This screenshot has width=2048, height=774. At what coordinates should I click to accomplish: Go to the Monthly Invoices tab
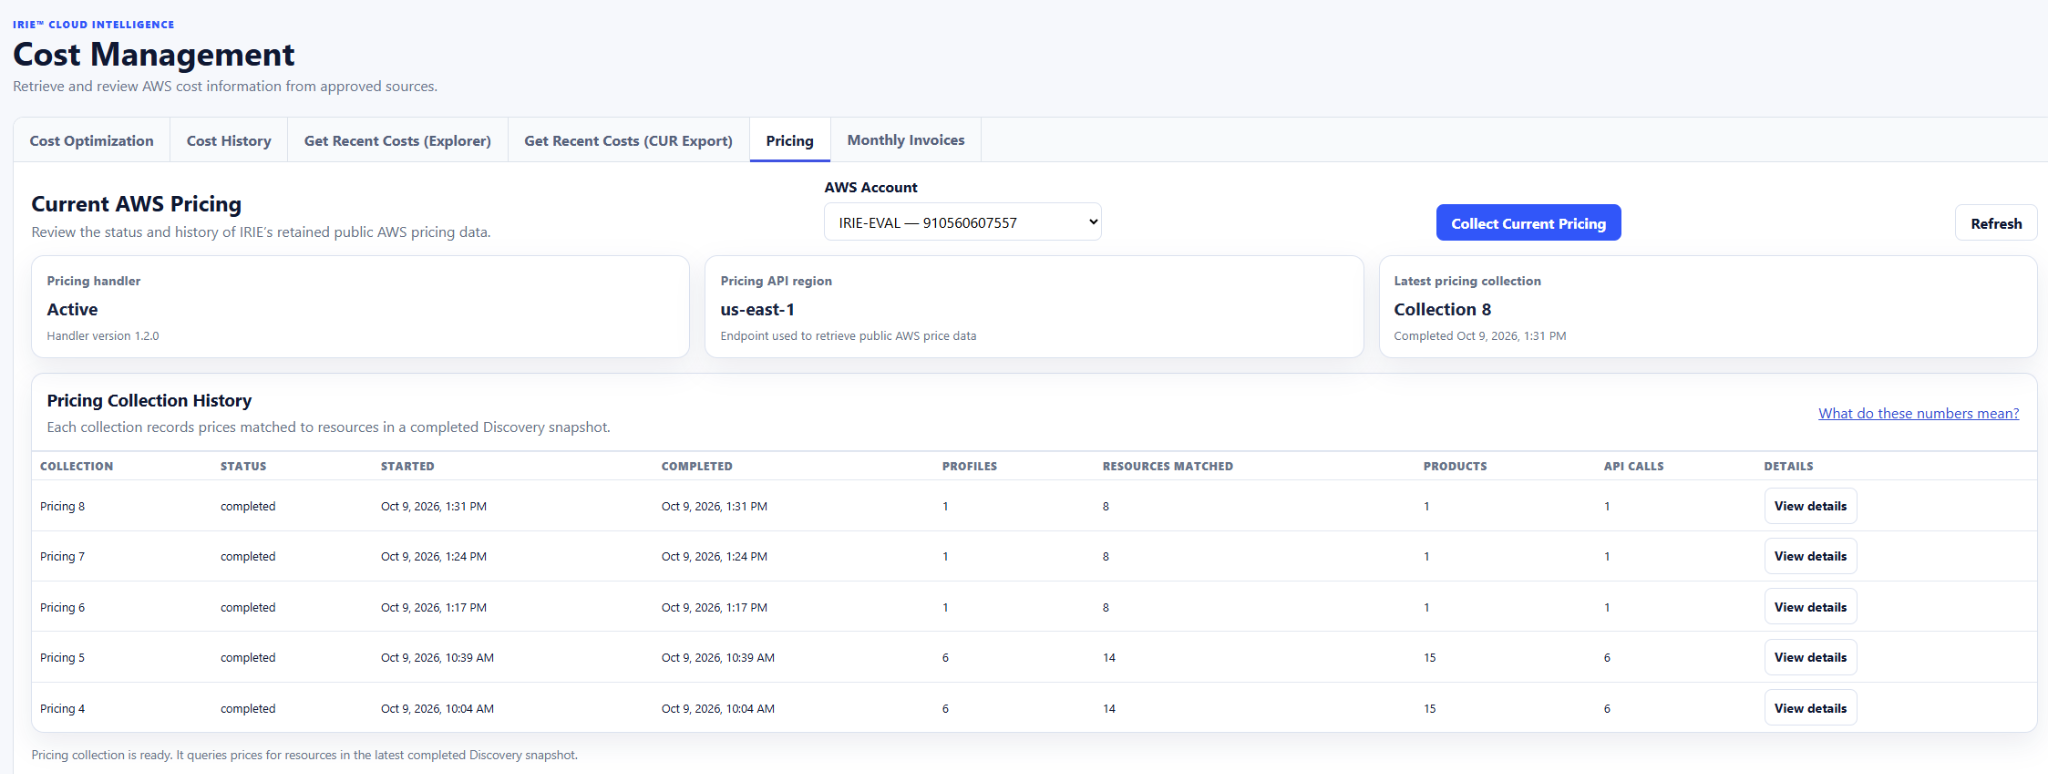pyautogui.click(x=906, y=140)
